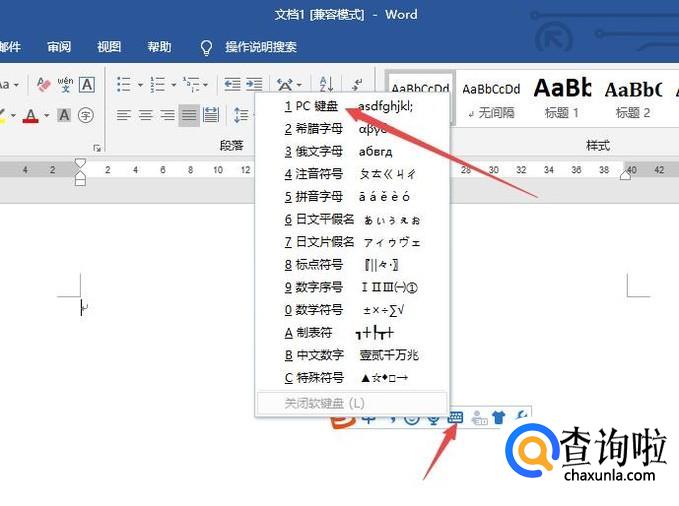Toggle character shading button
Viewport: 679px width, 506px height.
[64, 115]
